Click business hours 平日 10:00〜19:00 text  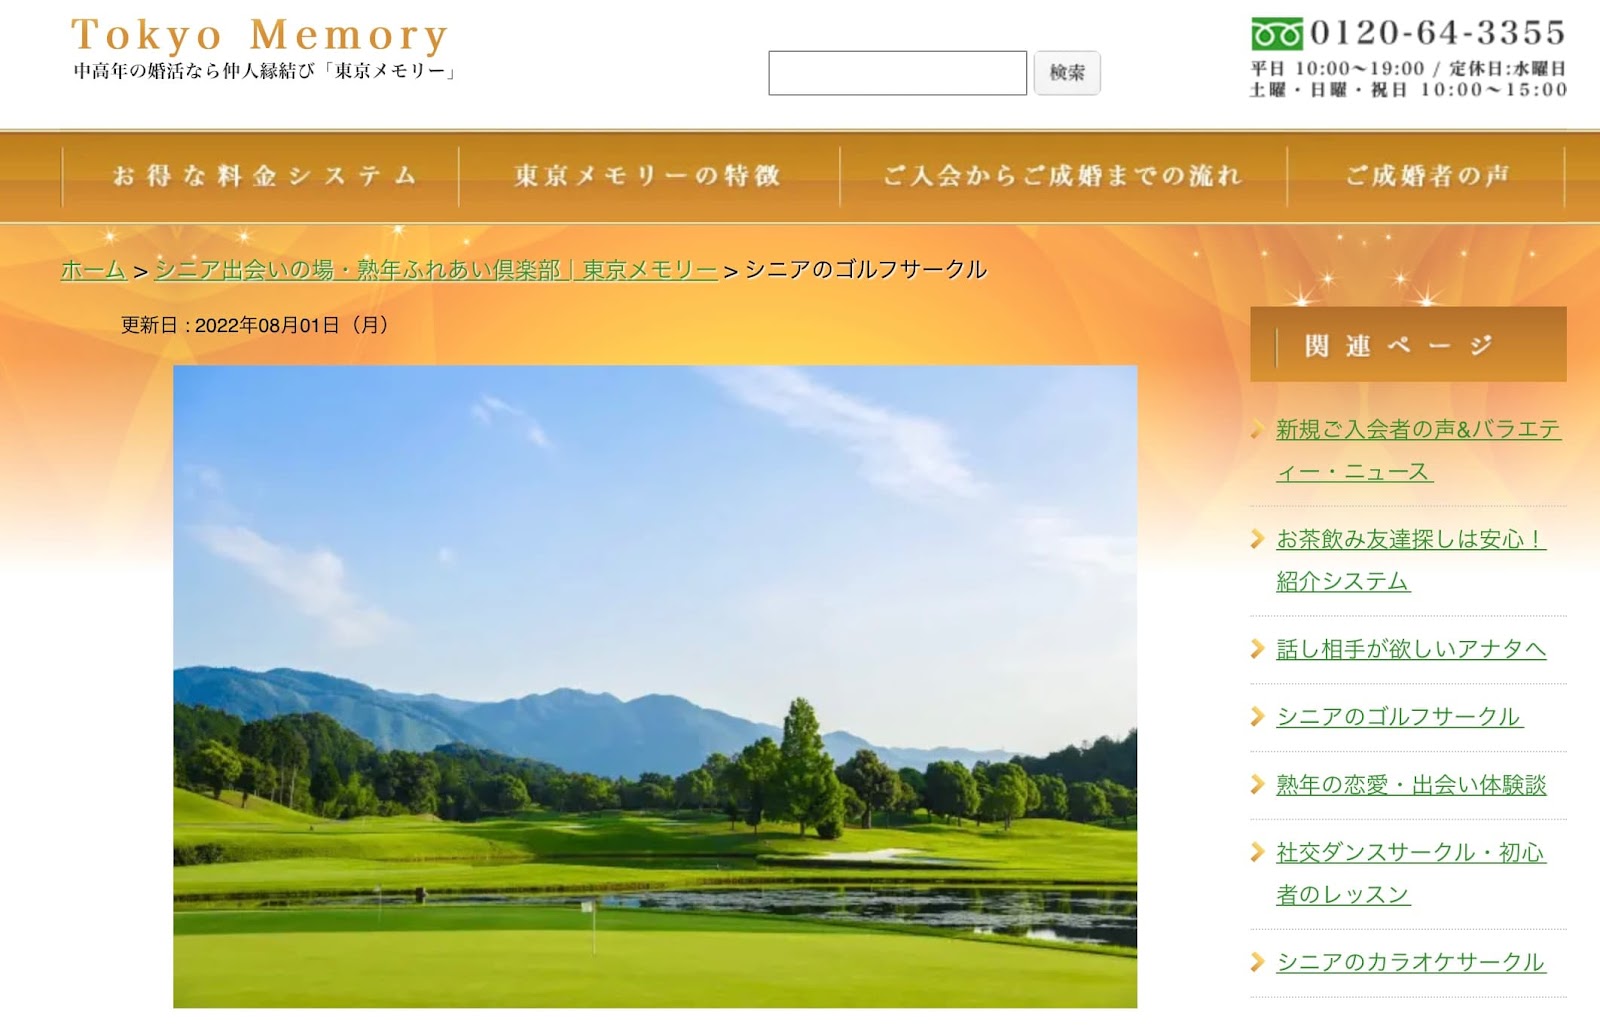1337,69
